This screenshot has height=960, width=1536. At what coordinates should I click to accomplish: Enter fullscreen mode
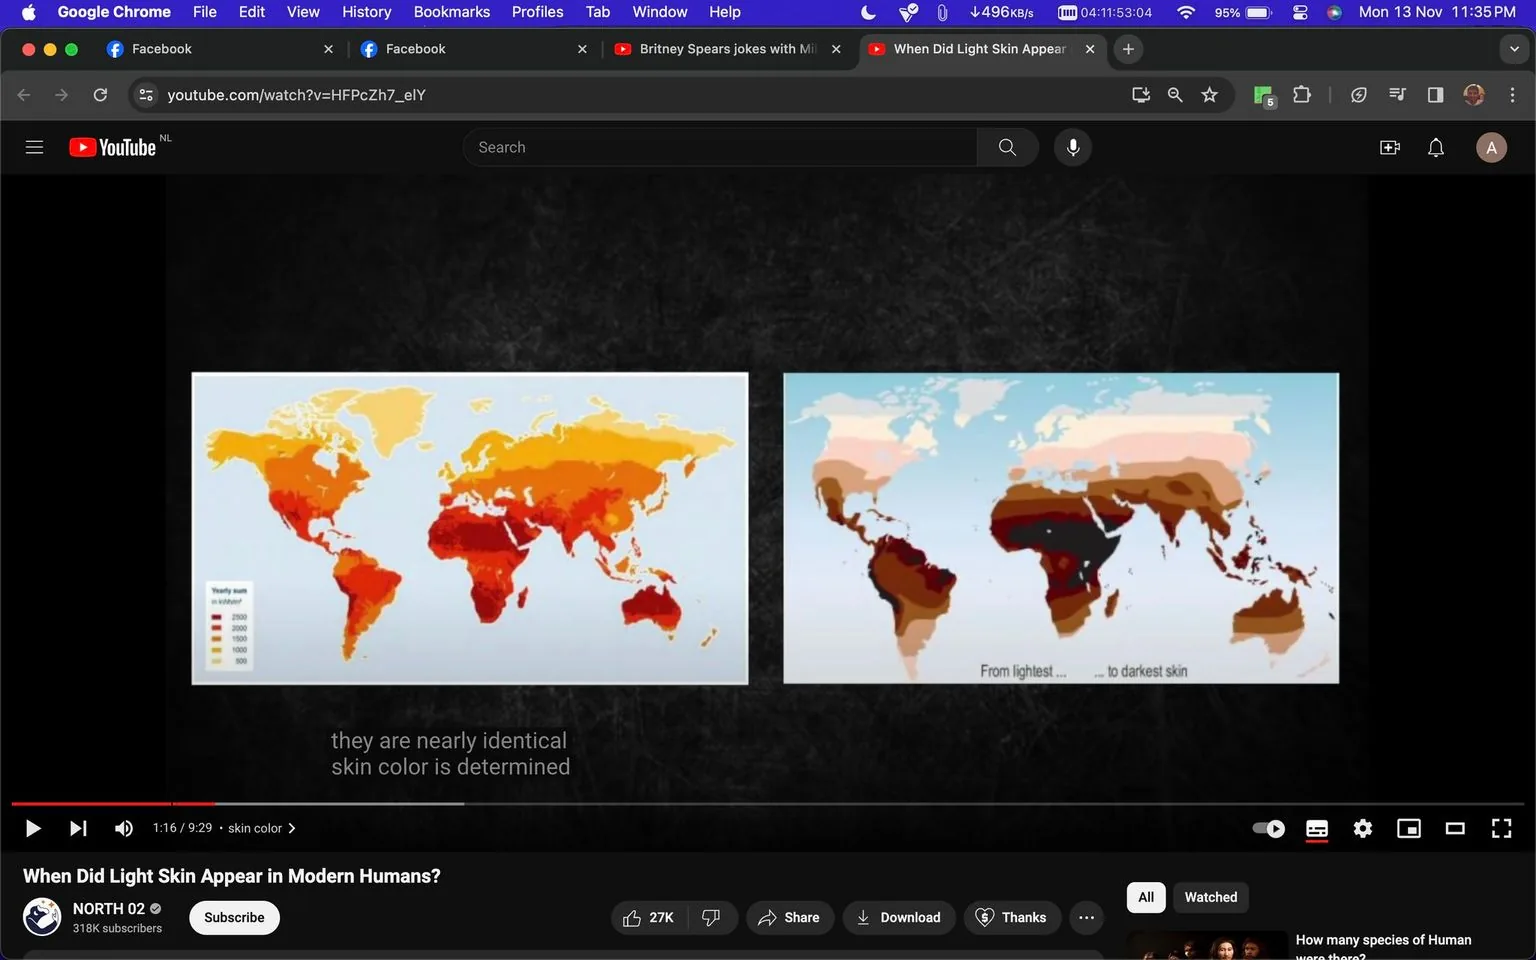(x=1501, y=828)
